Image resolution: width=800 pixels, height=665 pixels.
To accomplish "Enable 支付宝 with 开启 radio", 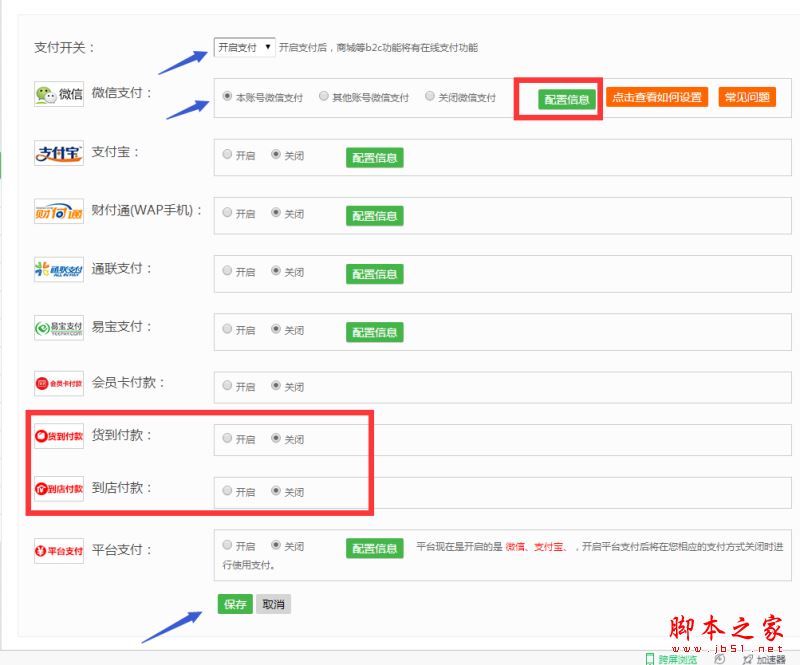I will pos(227,154).
